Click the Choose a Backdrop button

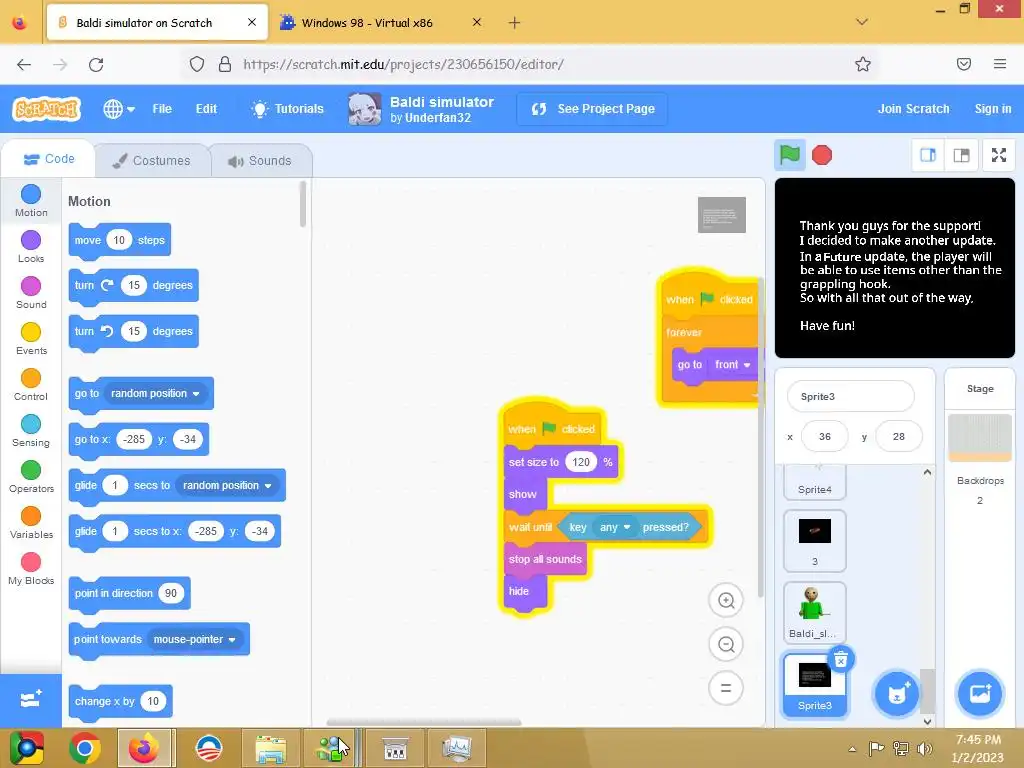pos(980,694)
